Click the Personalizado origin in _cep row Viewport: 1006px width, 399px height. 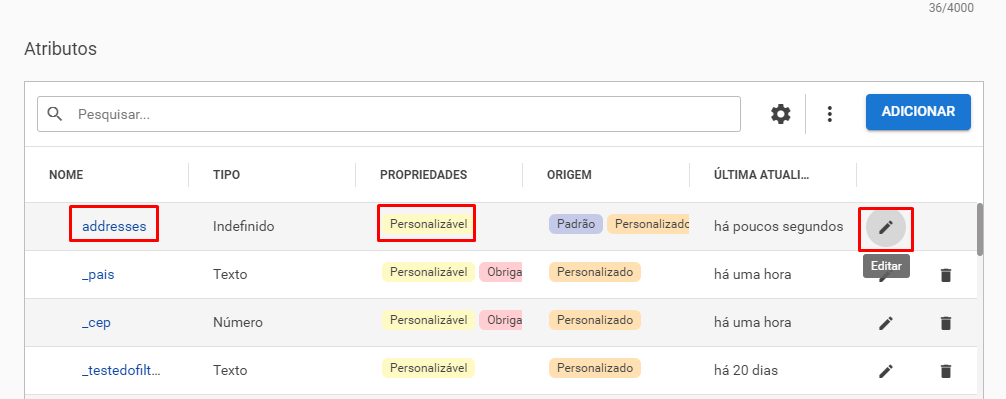(x=595, y=319)
